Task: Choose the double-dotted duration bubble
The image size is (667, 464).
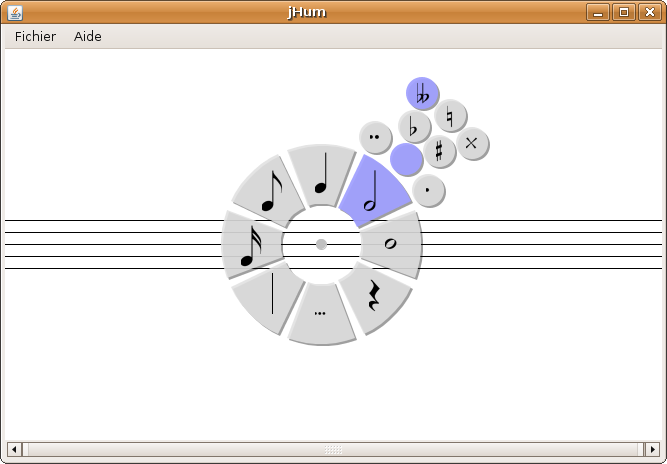Action: [x=376, y=137]
